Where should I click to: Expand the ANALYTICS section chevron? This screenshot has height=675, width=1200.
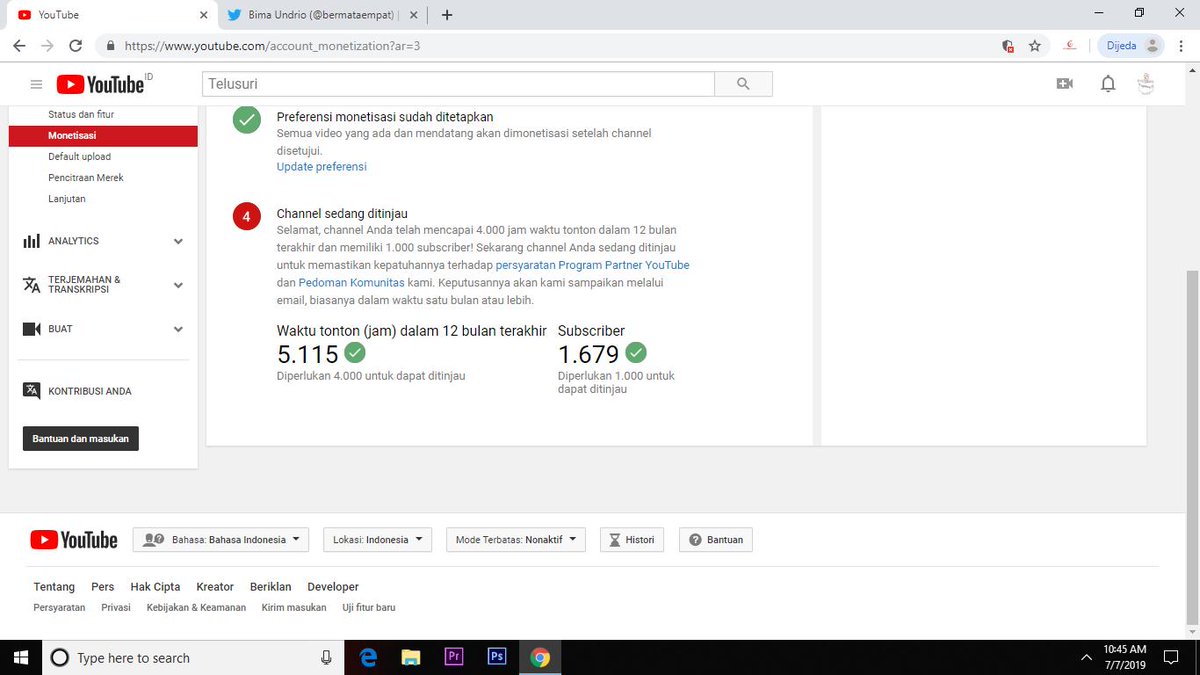(x=178, y=241)
